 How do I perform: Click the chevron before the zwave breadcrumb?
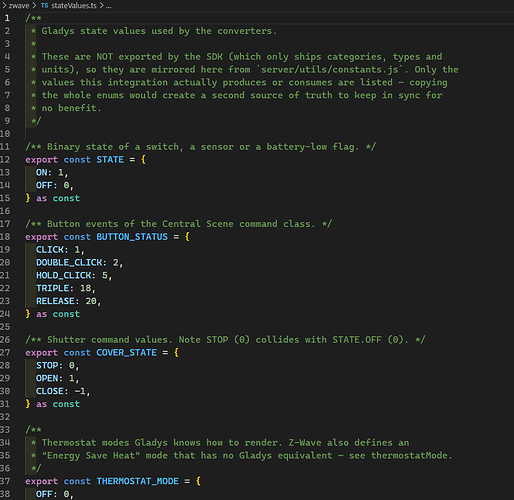[x=4, y=6]
